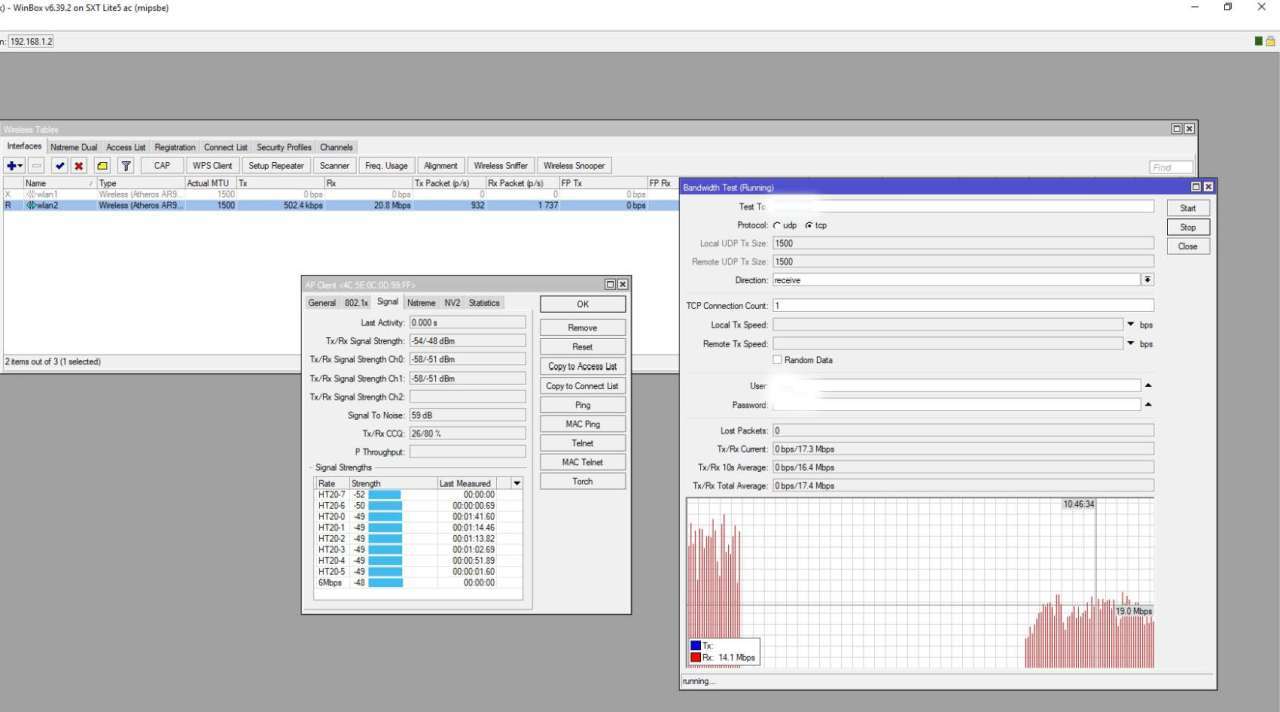This screenshot has width=1280, height=712.
Task: Select the tcp protocol radio button
Action: point(809,225)
